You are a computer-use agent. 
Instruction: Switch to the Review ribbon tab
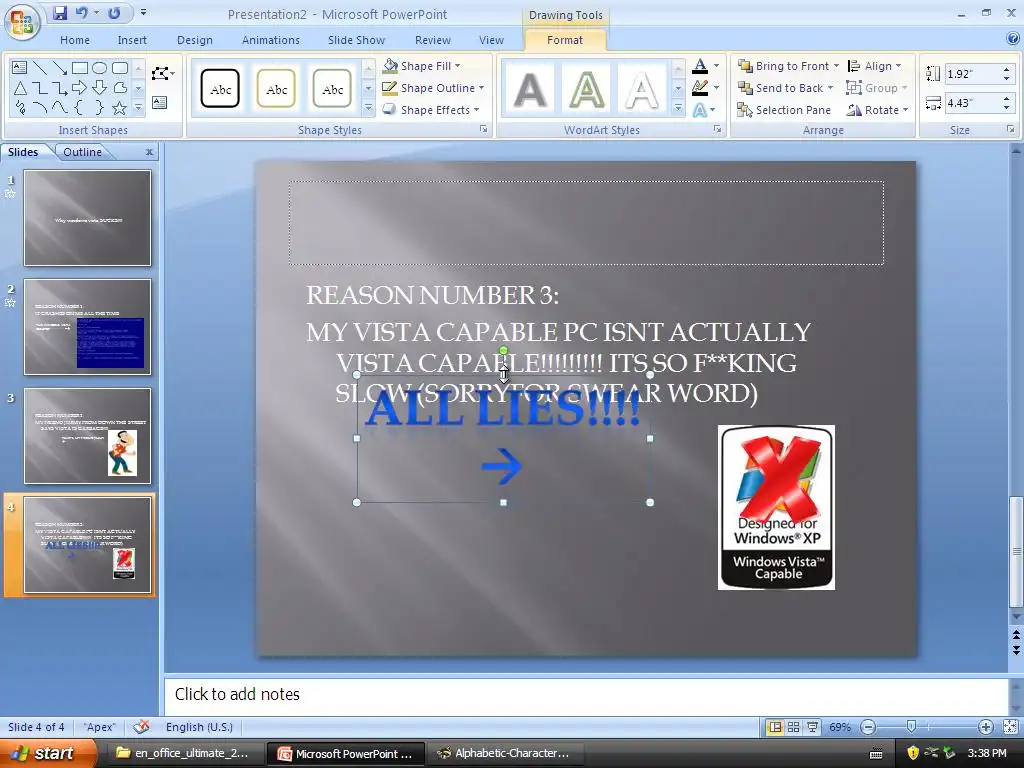click(x=432, y=40)
